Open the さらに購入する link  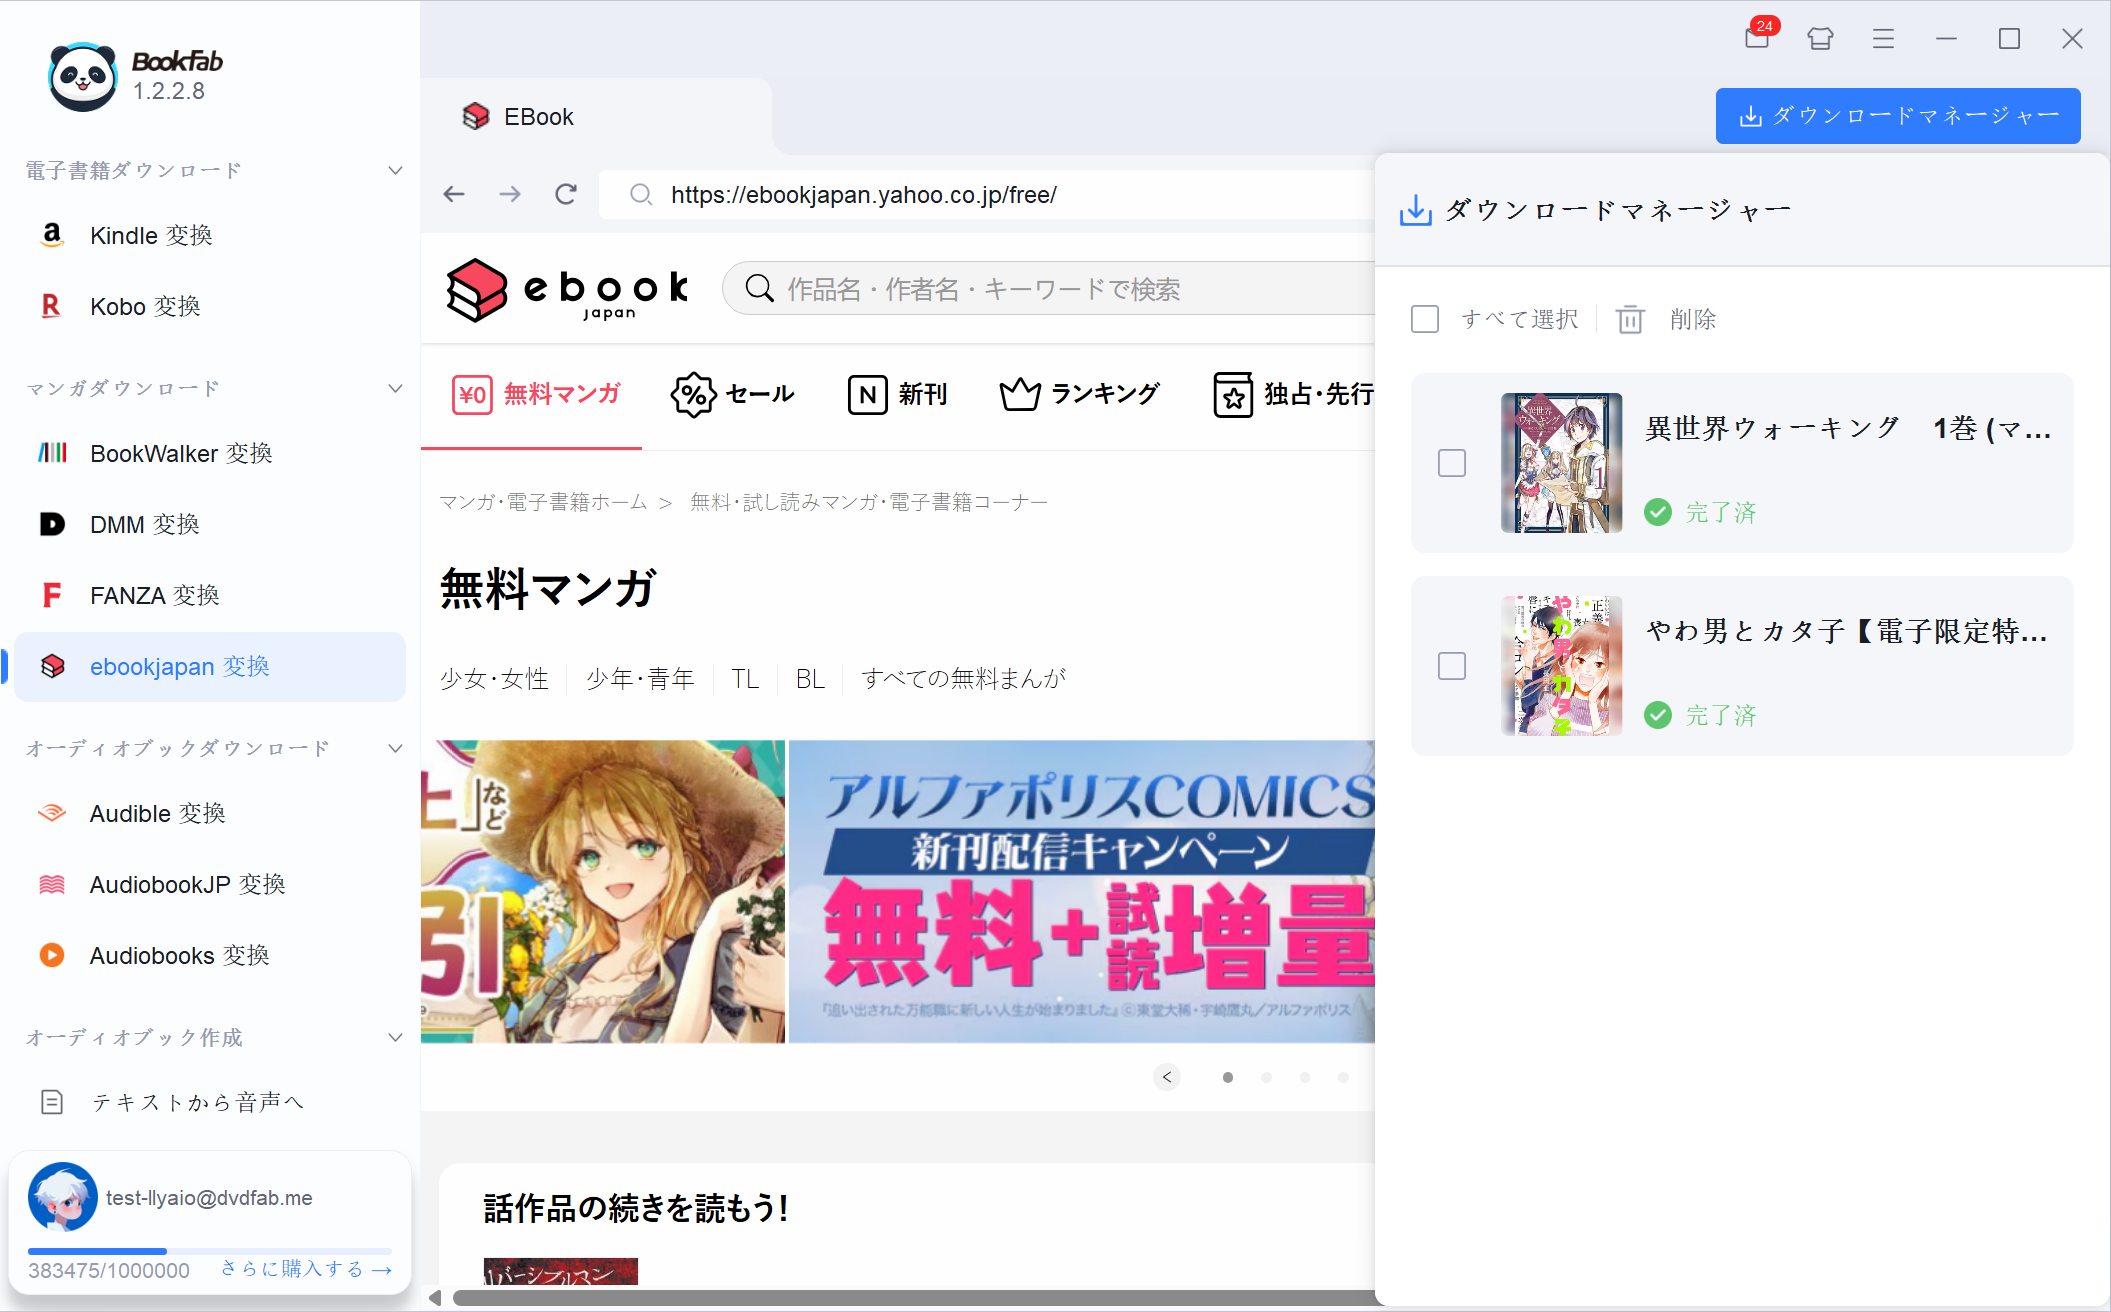303,1268
